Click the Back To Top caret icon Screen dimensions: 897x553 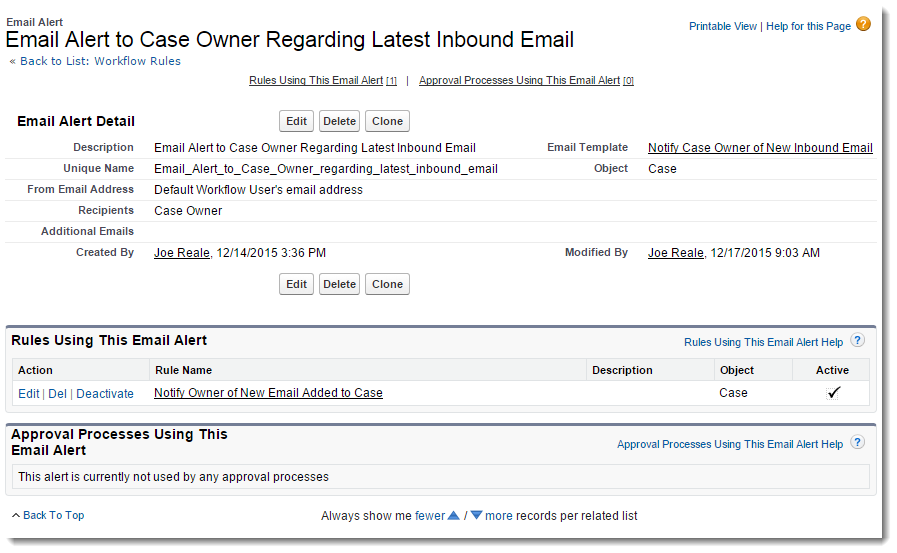click(16, 515)
